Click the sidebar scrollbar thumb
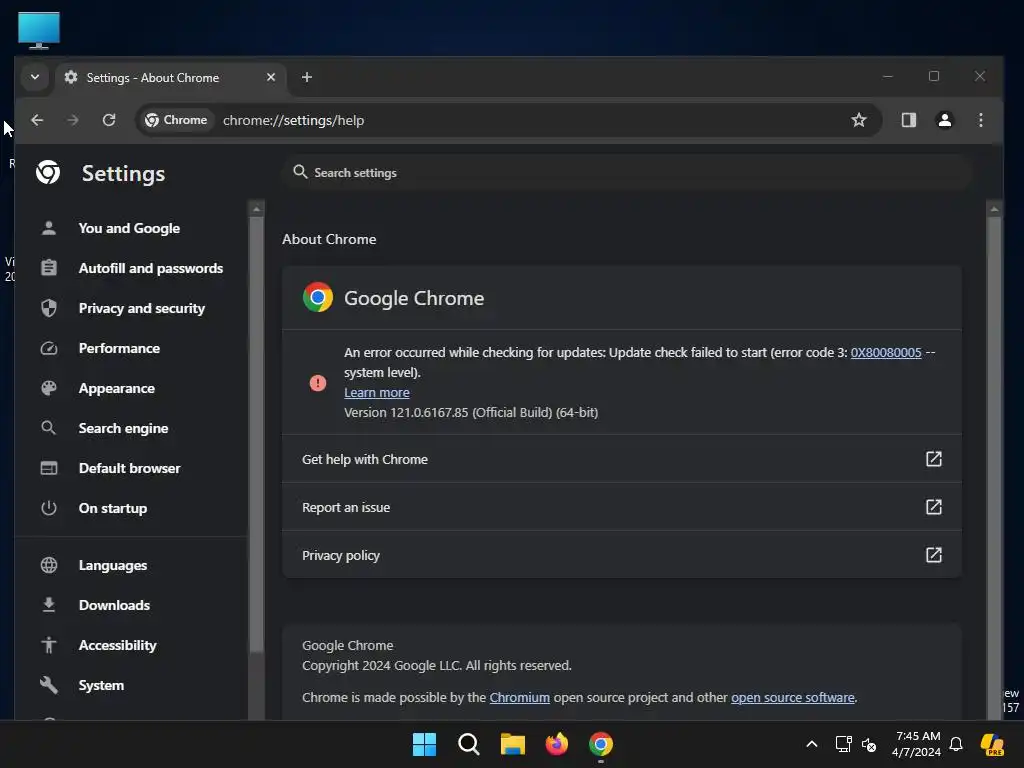 [257, 434]
